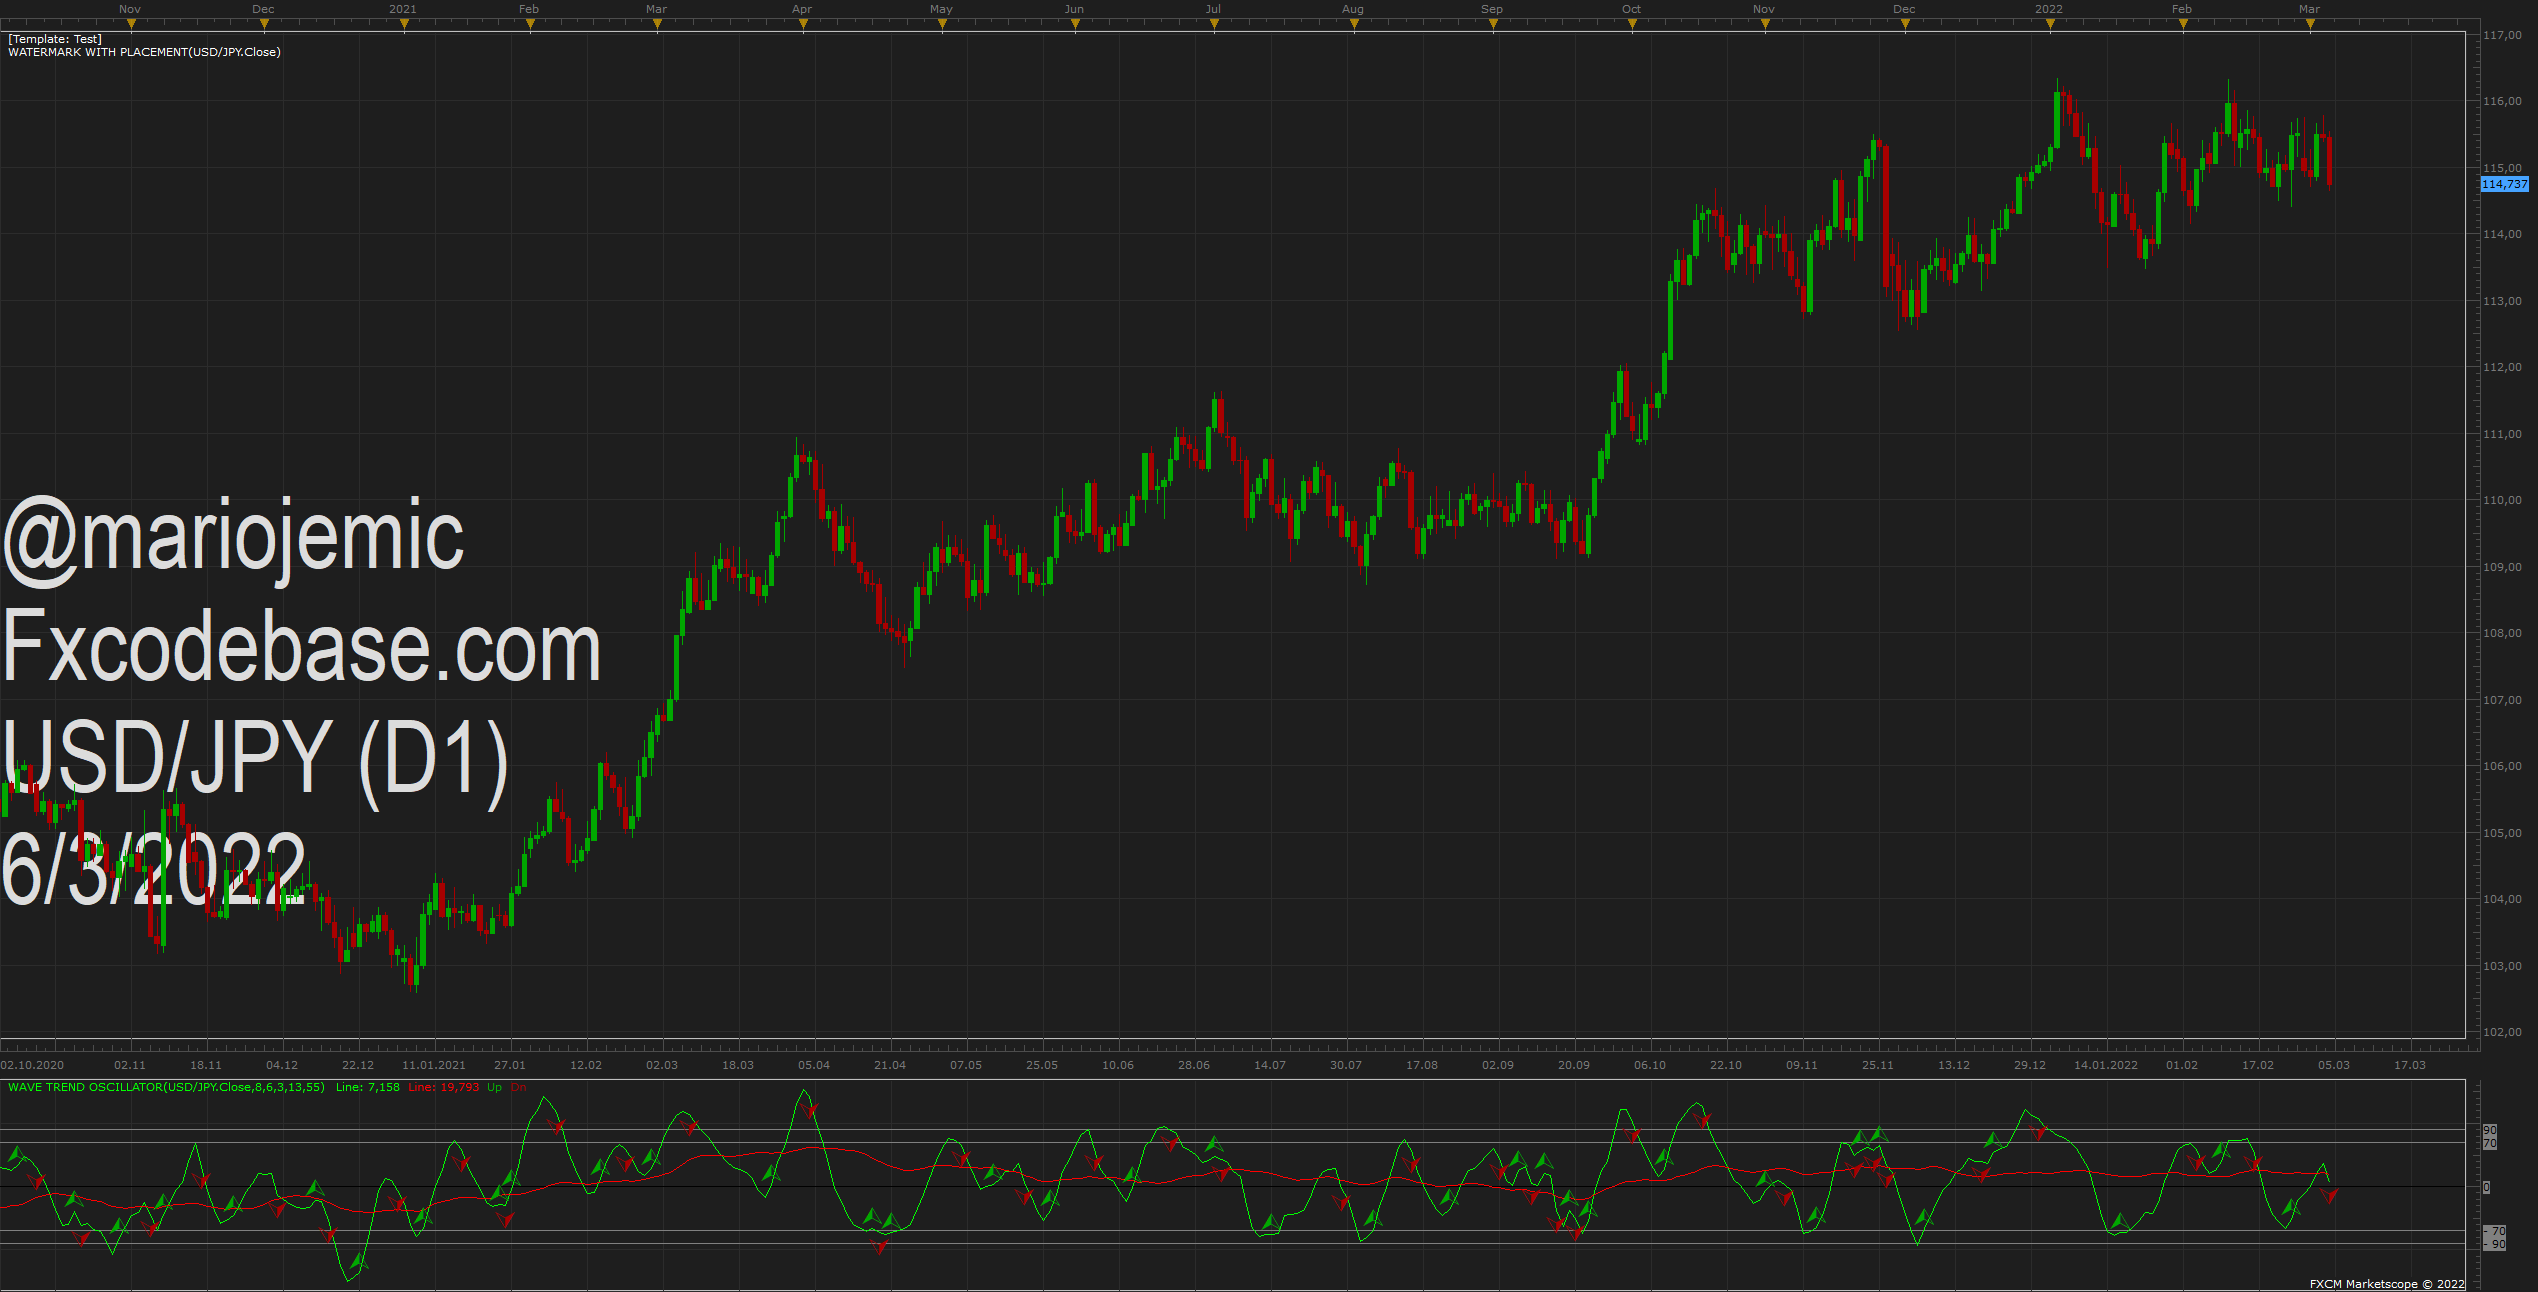Click the 2021 year marker triangle

(404, 25)
